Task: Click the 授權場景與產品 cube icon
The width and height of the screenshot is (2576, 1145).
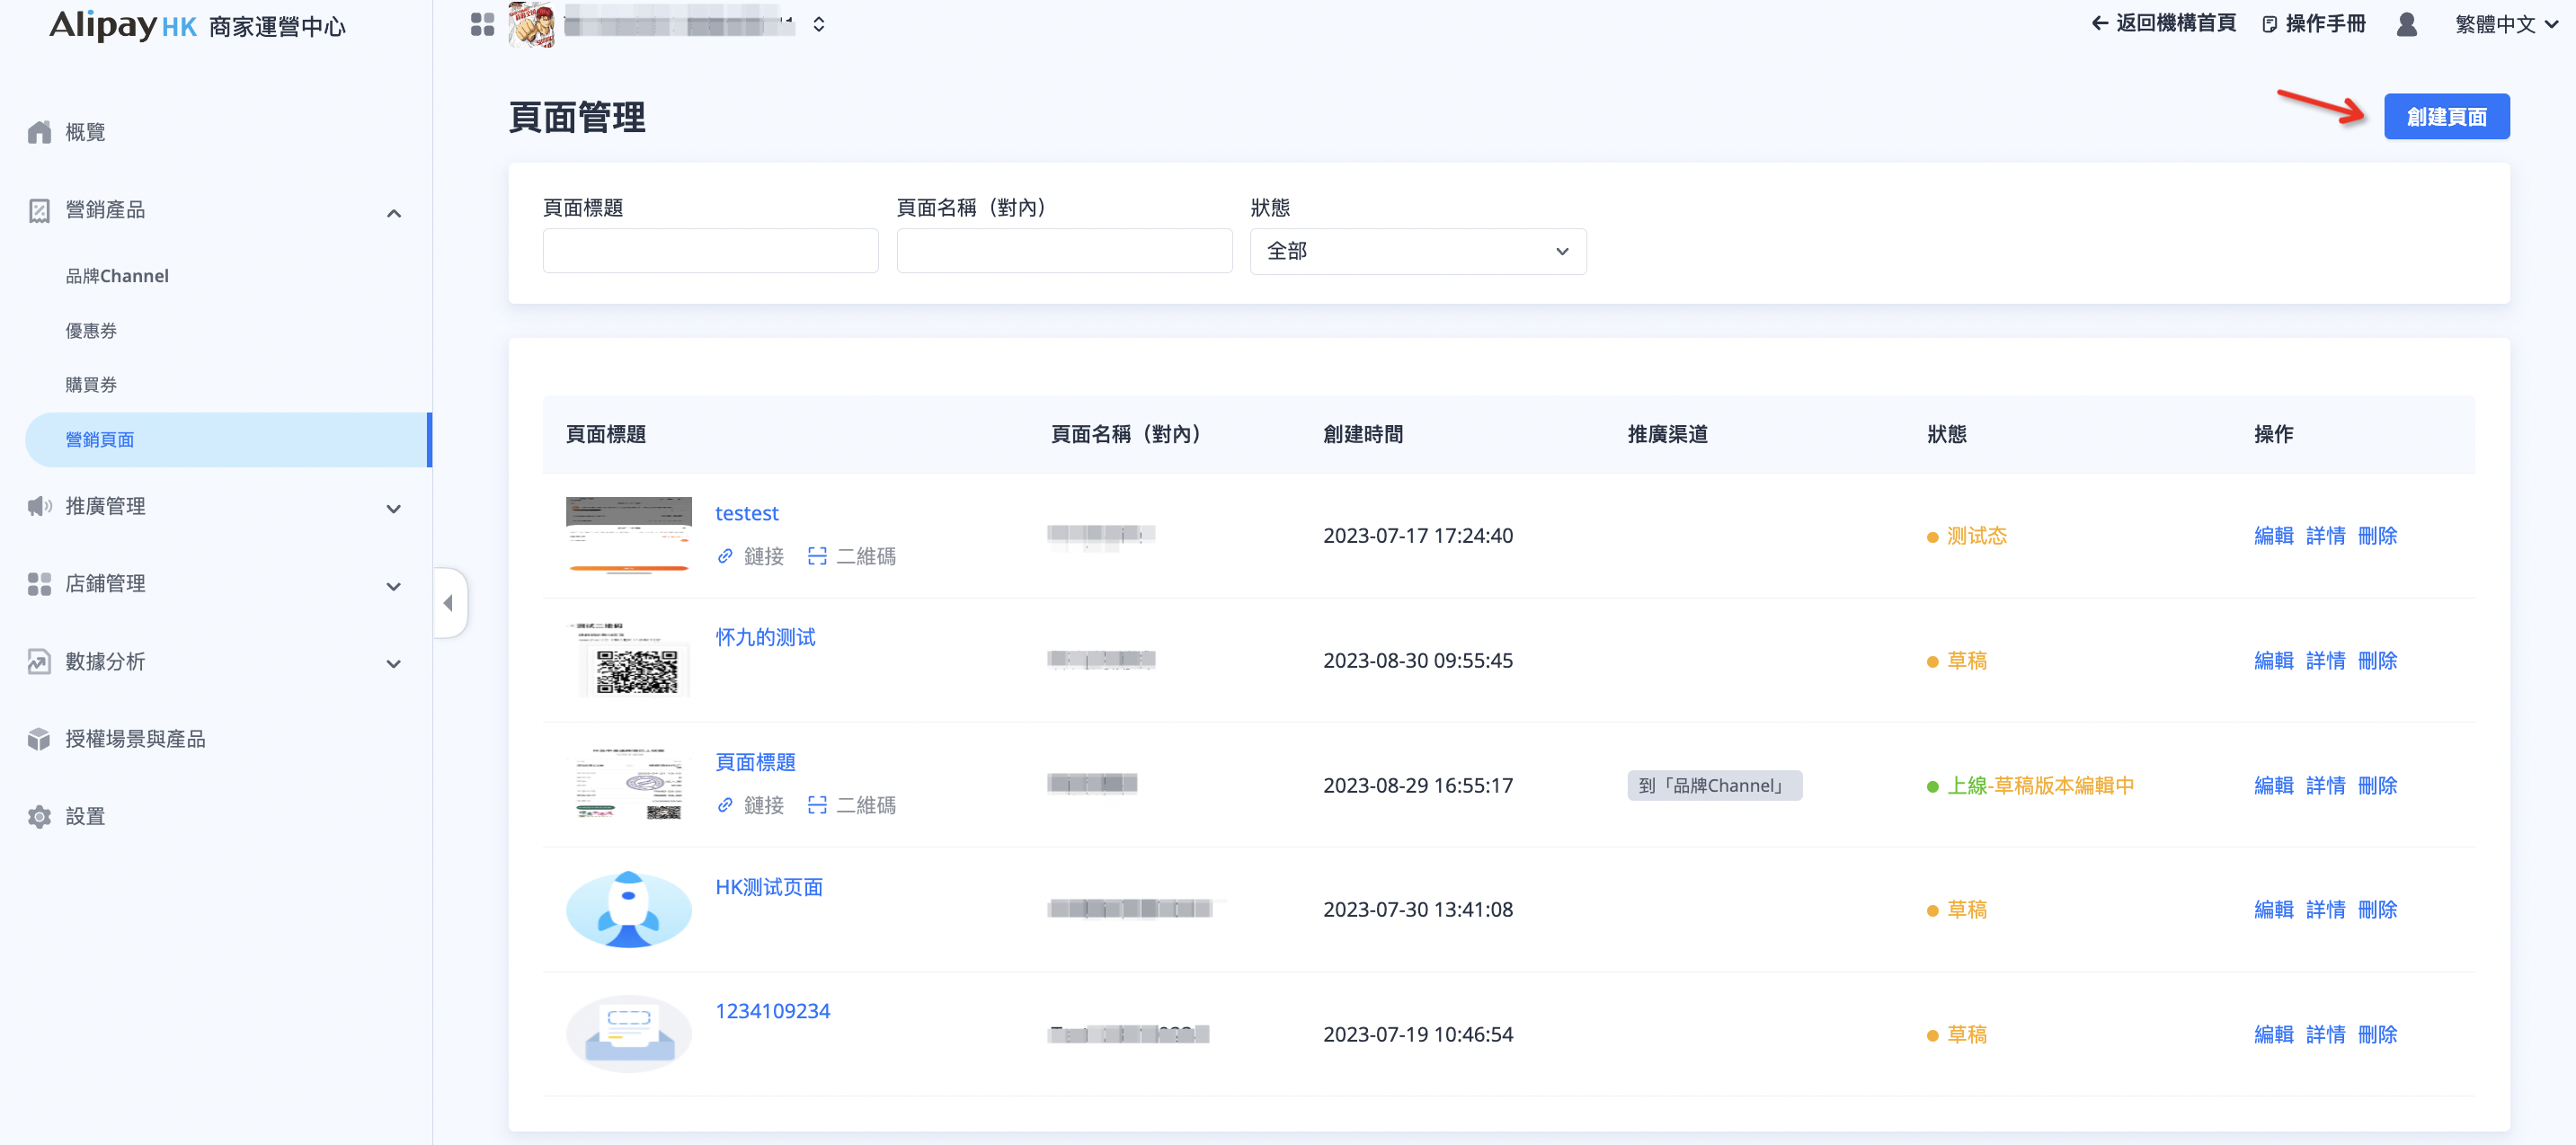Action: (x=39, y=739)
